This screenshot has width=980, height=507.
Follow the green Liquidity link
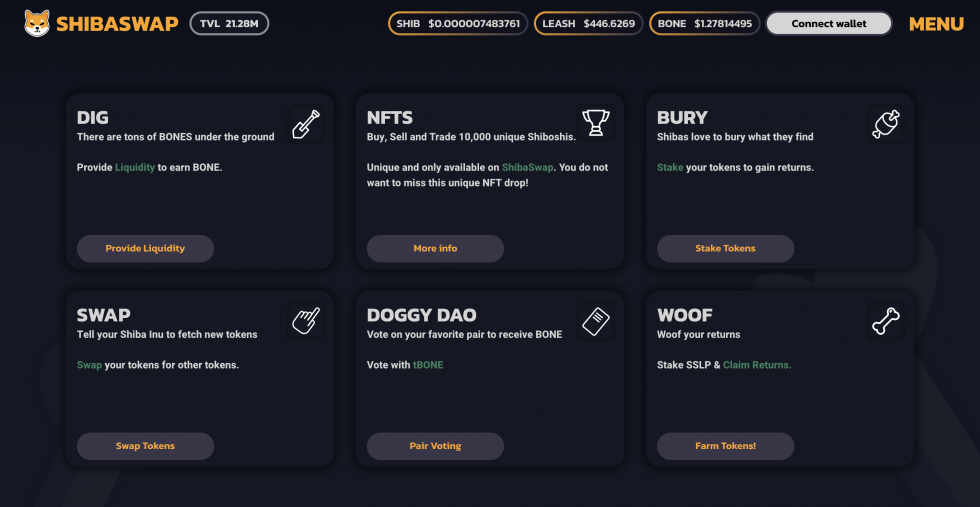coord(135,167)
